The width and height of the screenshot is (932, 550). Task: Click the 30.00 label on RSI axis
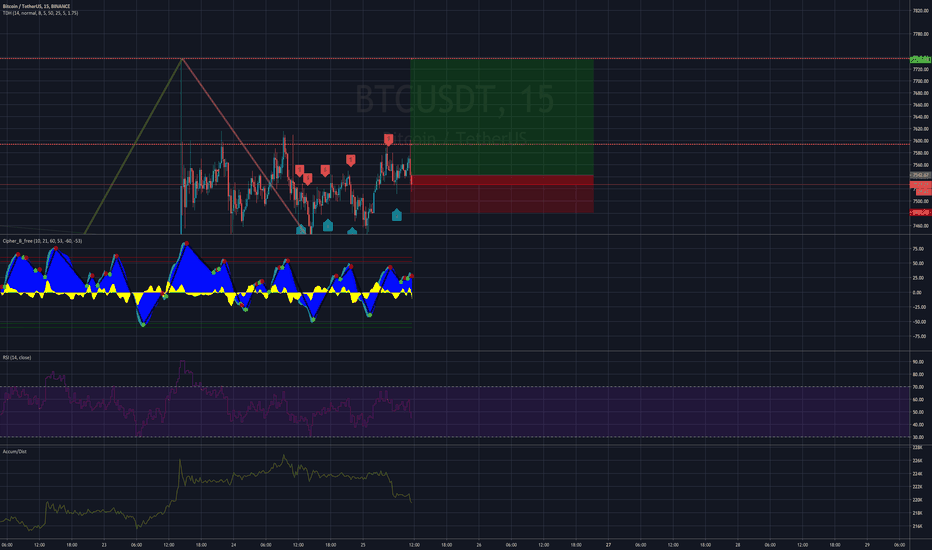coord(918,438)
